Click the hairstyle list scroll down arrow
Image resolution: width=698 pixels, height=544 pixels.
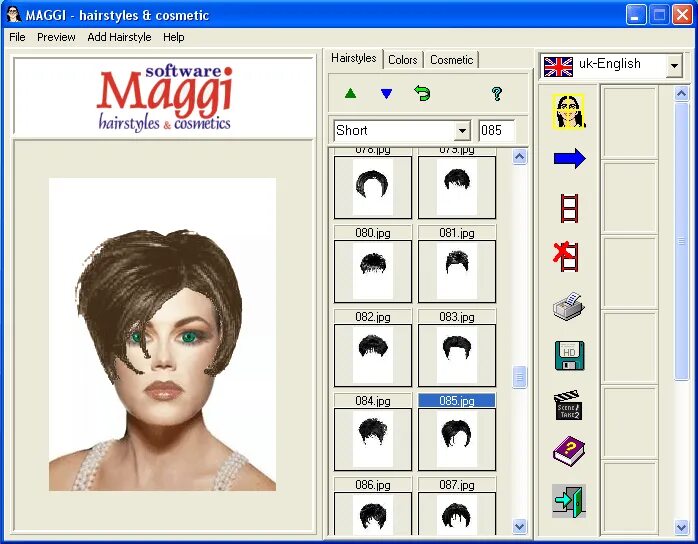click(519, 526)
